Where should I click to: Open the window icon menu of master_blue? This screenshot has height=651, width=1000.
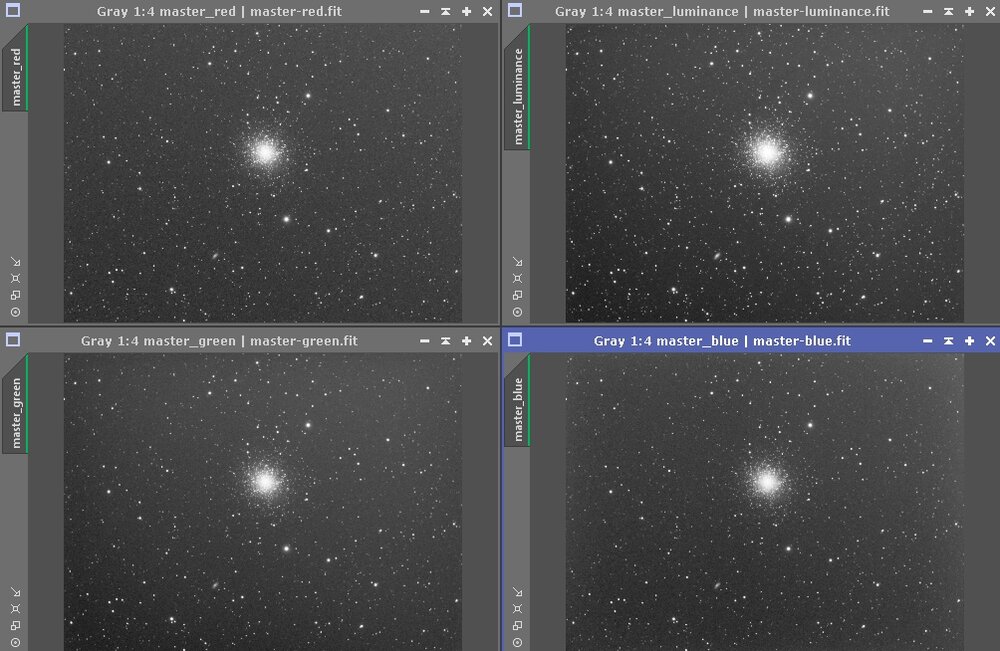click(x=515, y=341)
